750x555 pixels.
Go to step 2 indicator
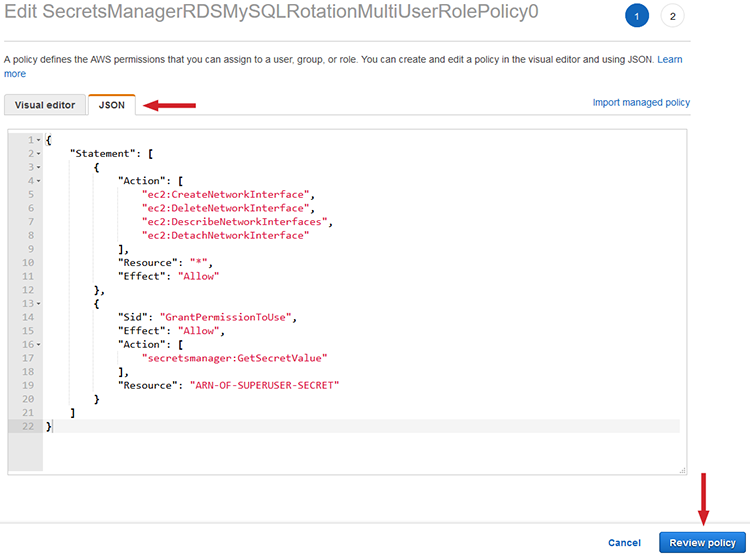tap(673, 16)
